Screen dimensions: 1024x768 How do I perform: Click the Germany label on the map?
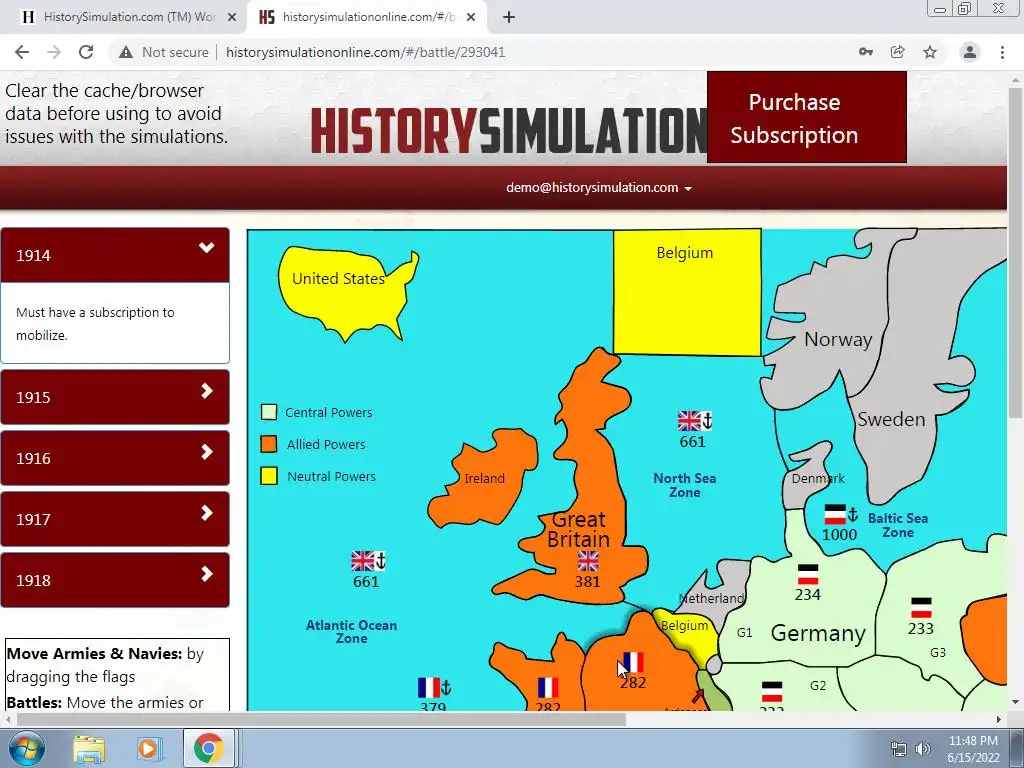pos(818,633)
